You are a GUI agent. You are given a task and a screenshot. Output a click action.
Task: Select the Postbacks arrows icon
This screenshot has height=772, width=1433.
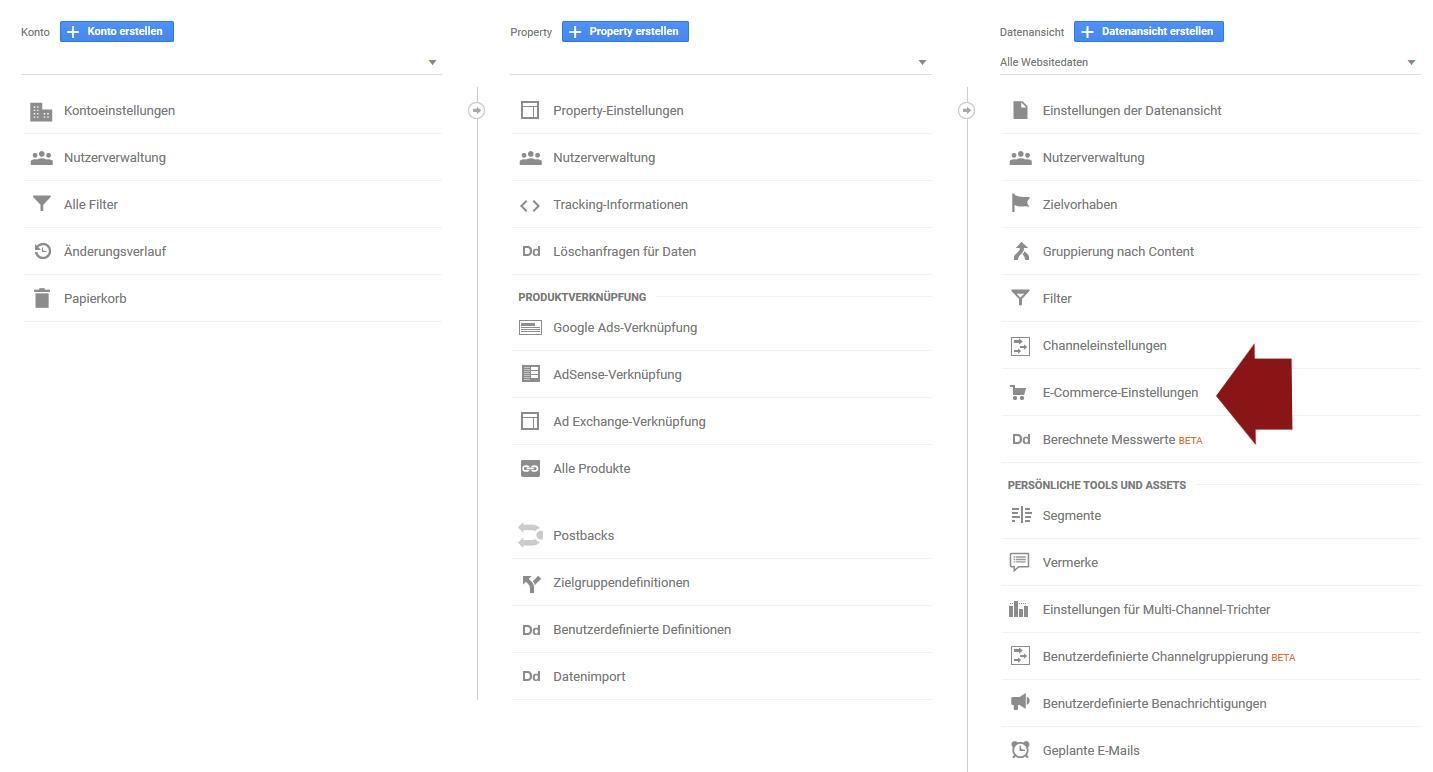[530, 535]
